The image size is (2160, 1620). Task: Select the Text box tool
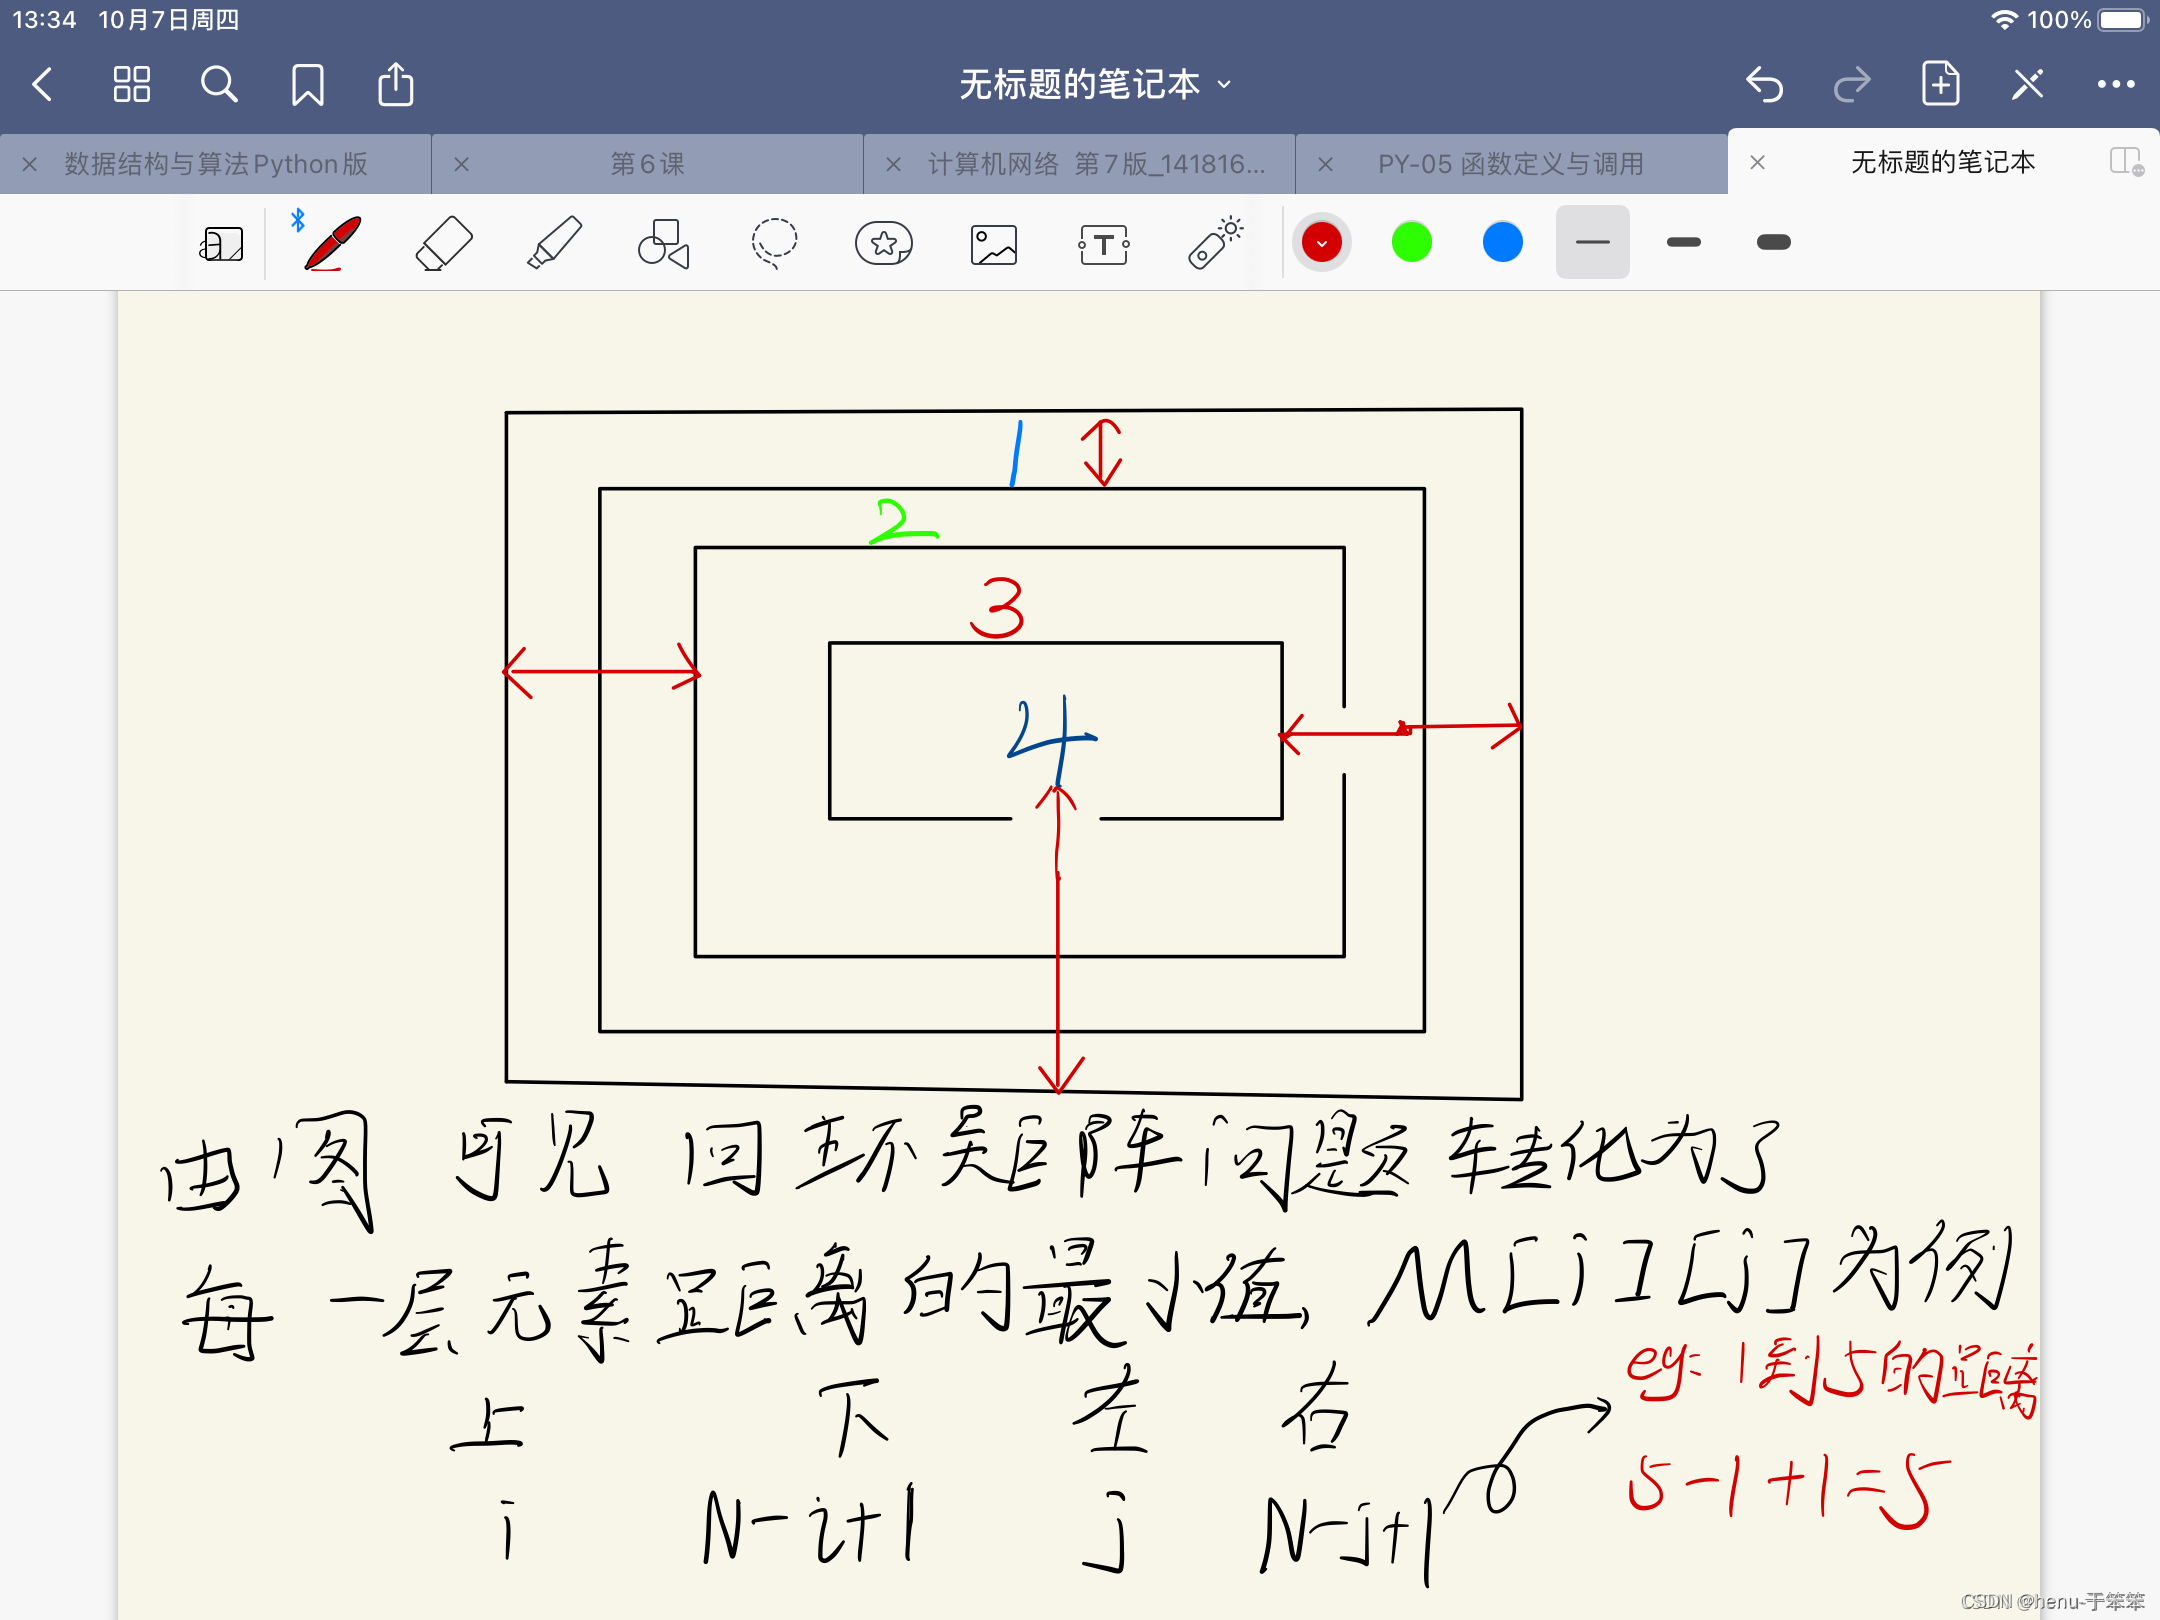point(1104,243)
